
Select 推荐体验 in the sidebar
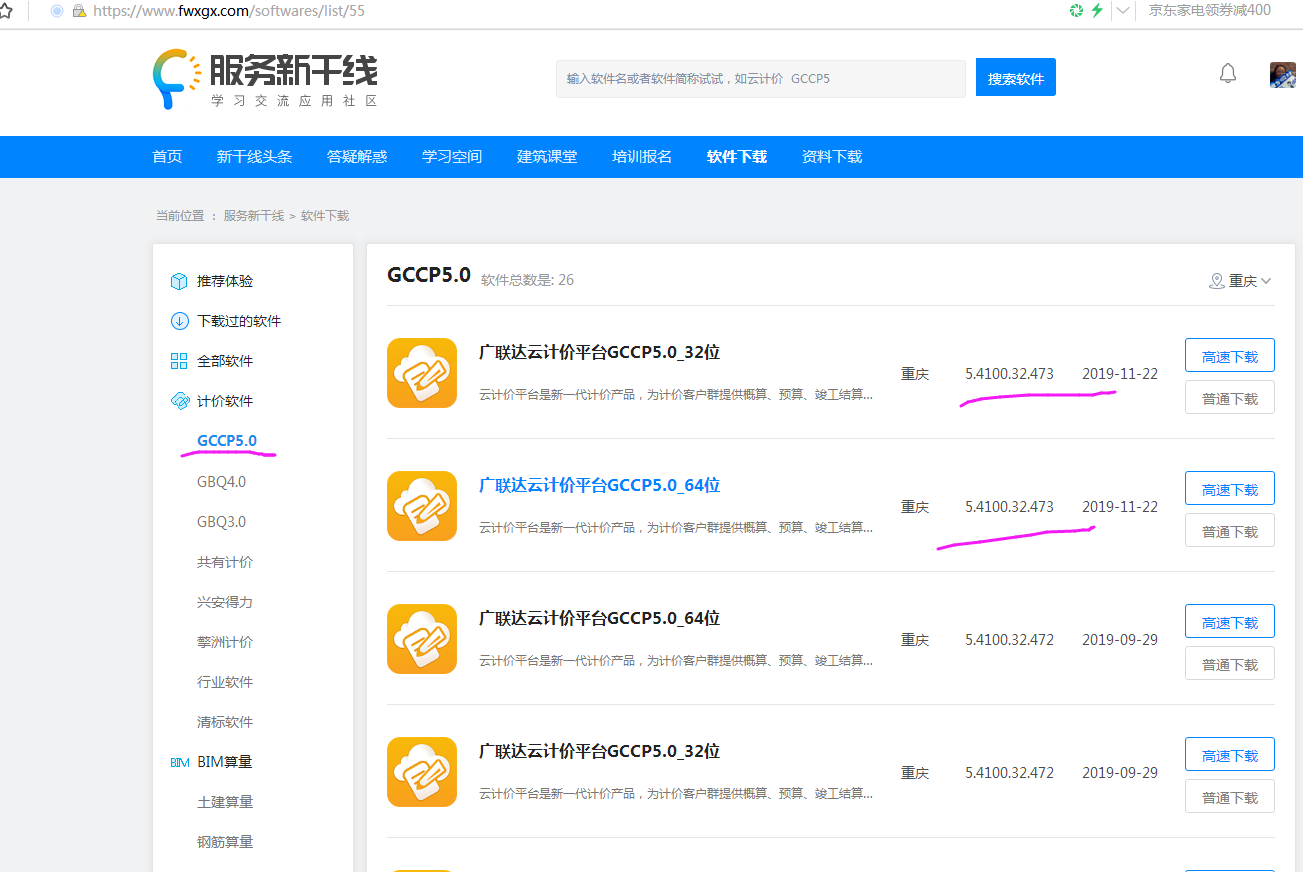coord(225,281)
